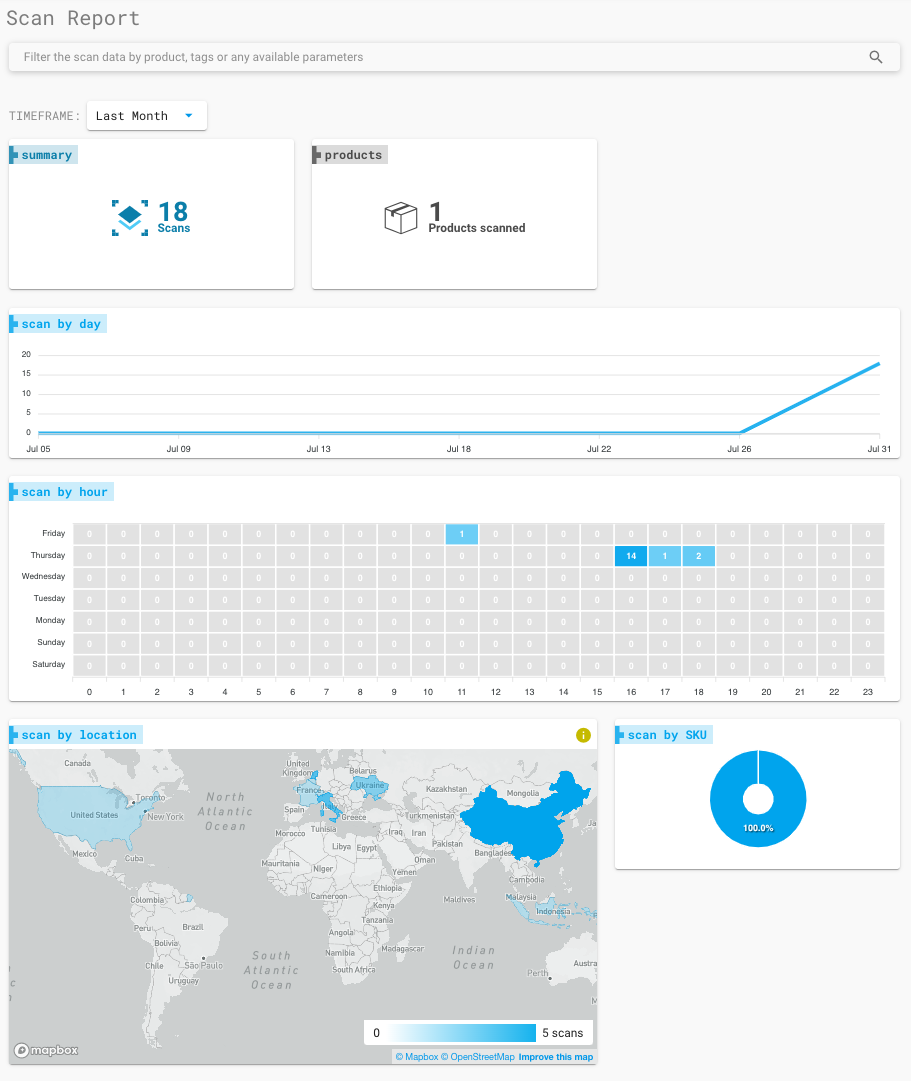Screen dimensions: 911x1081
Task: Click the Improve this map link
Action: point(555,1057)
